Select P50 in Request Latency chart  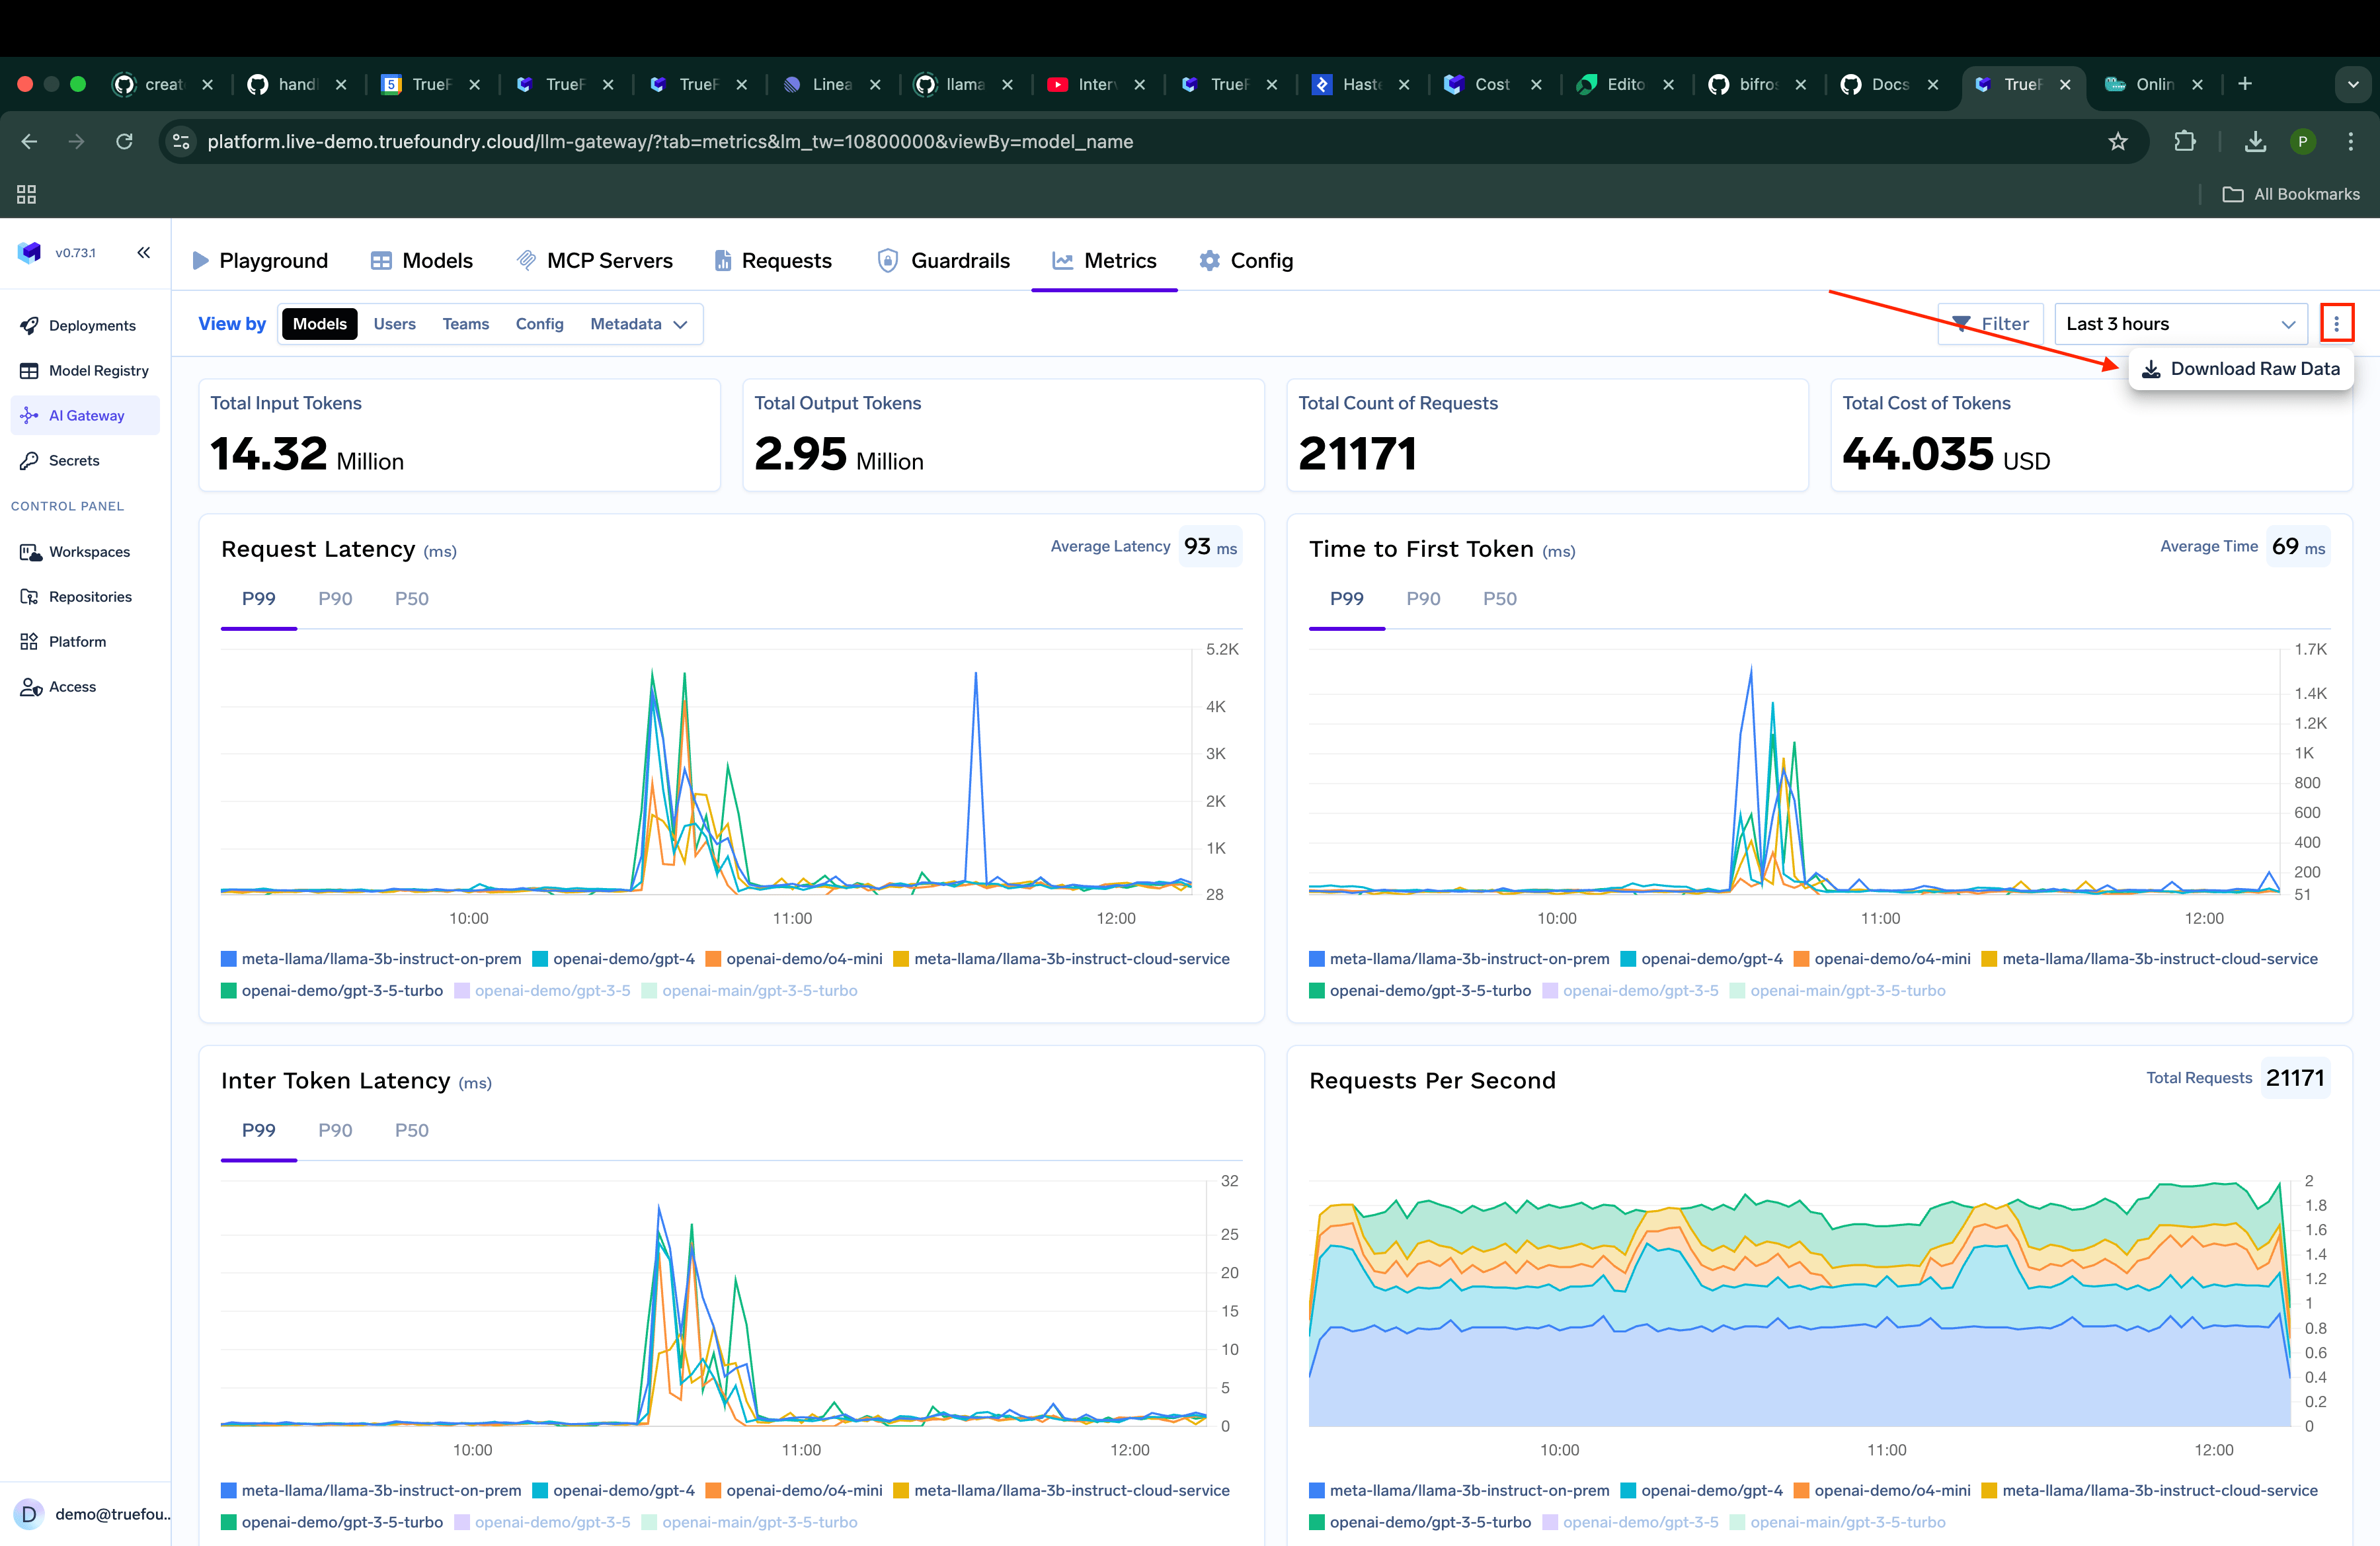tap(411, 599)
